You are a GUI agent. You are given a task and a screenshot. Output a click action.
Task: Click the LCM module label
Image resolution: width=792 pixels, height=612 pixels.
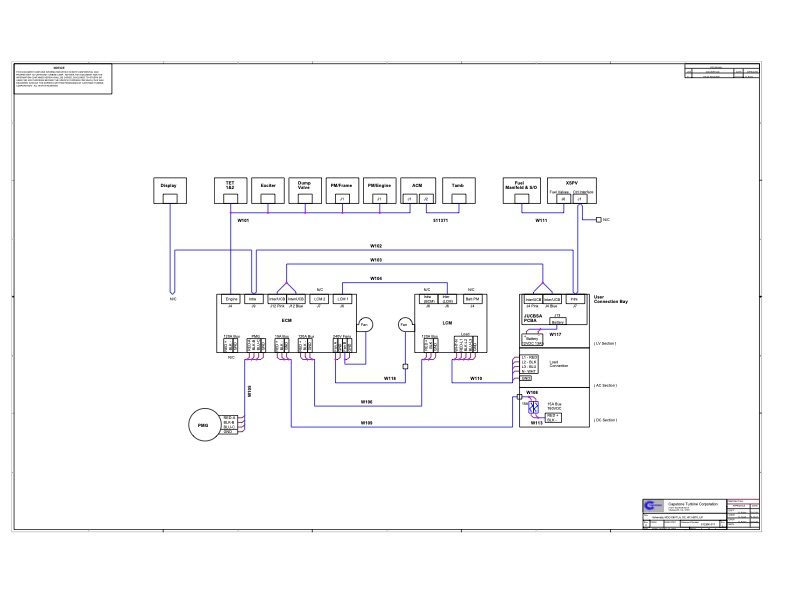[x=447, y=323]
